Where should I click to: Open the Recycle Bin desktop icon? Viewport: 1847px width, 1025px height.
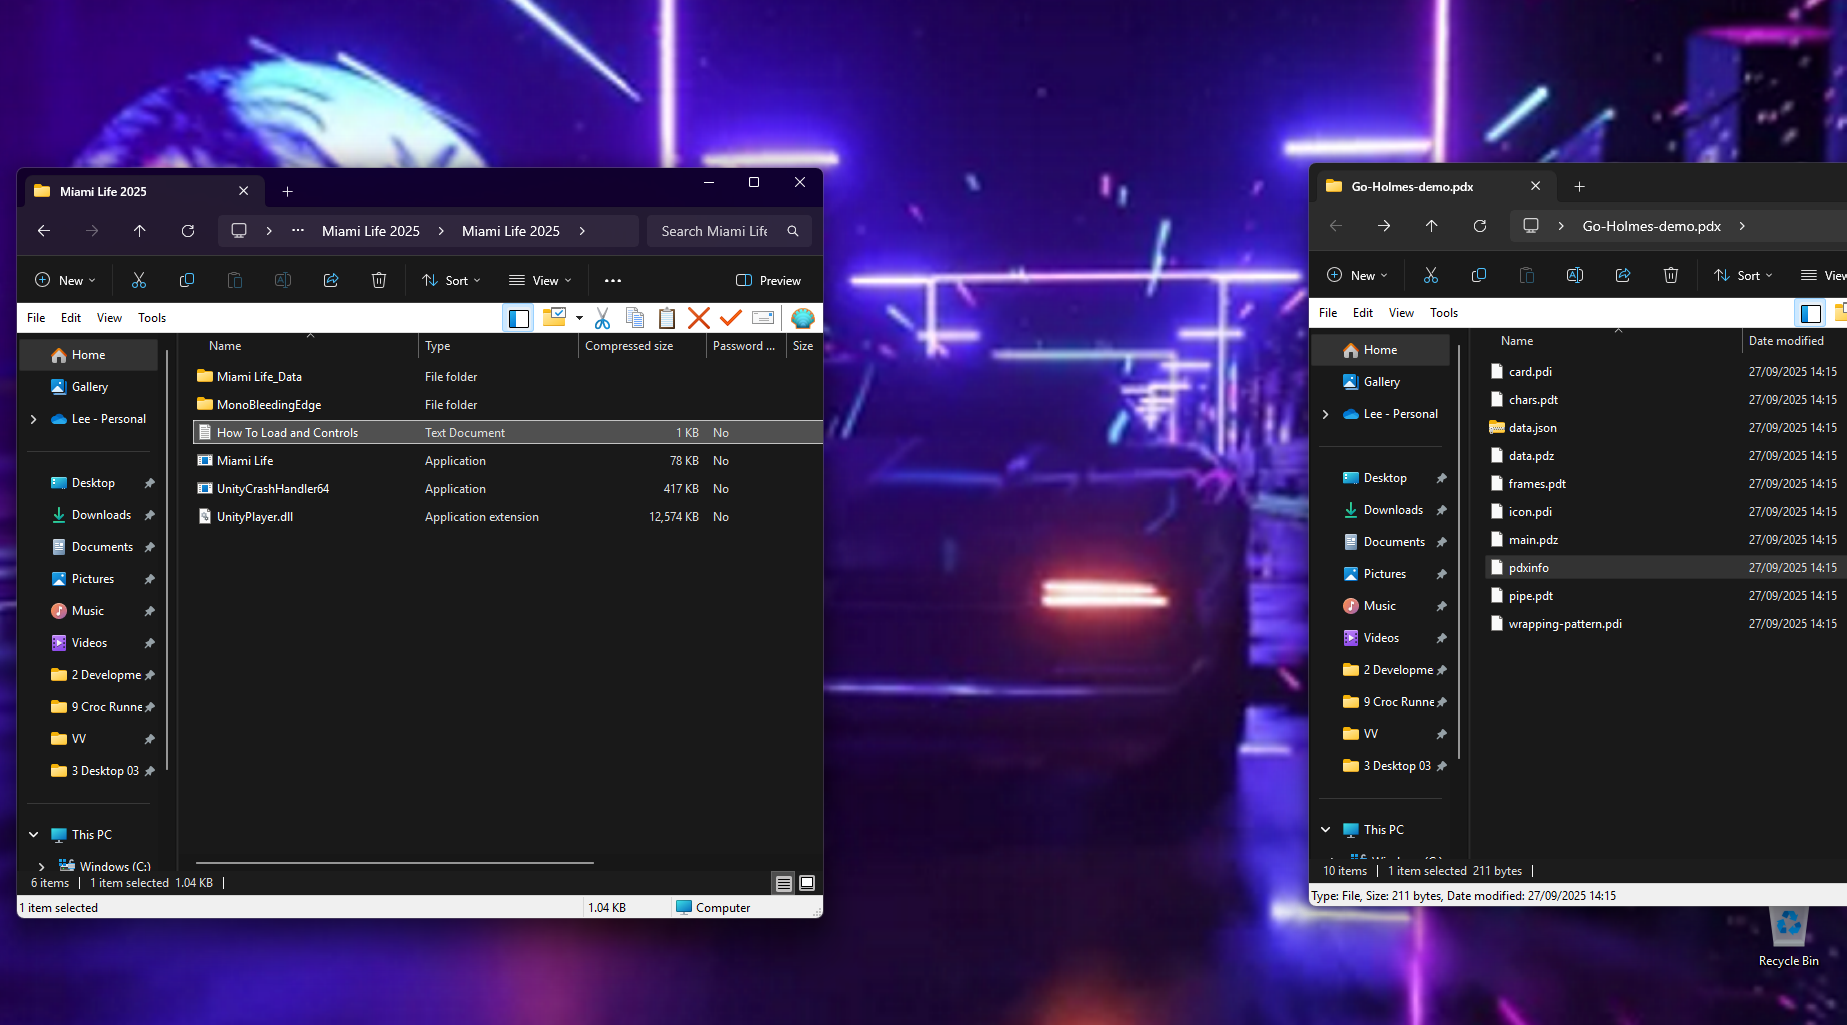point(1788,937)
